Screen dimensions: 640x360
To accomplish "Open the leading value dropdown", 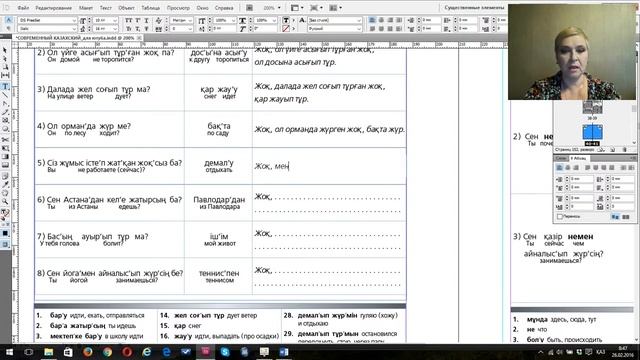I will tap(115, 29).
